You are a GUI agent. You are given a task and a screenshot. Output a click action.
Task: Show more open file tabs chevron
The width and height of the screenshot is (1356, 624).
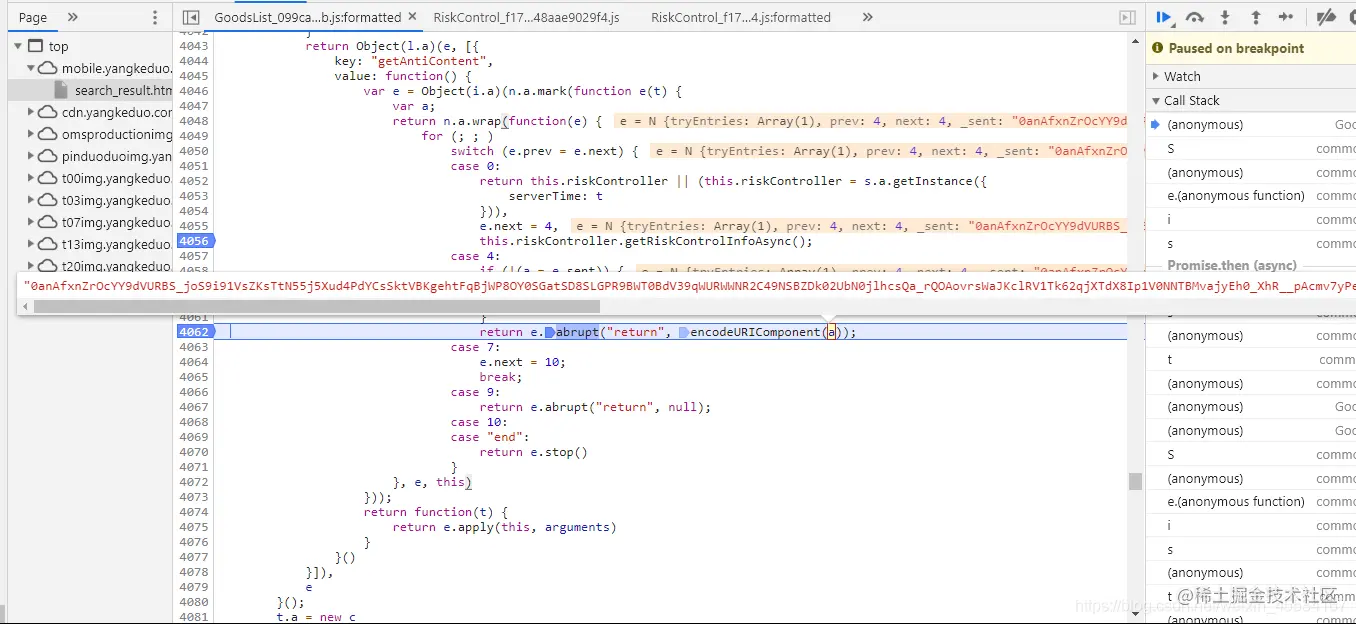(867, 17)
